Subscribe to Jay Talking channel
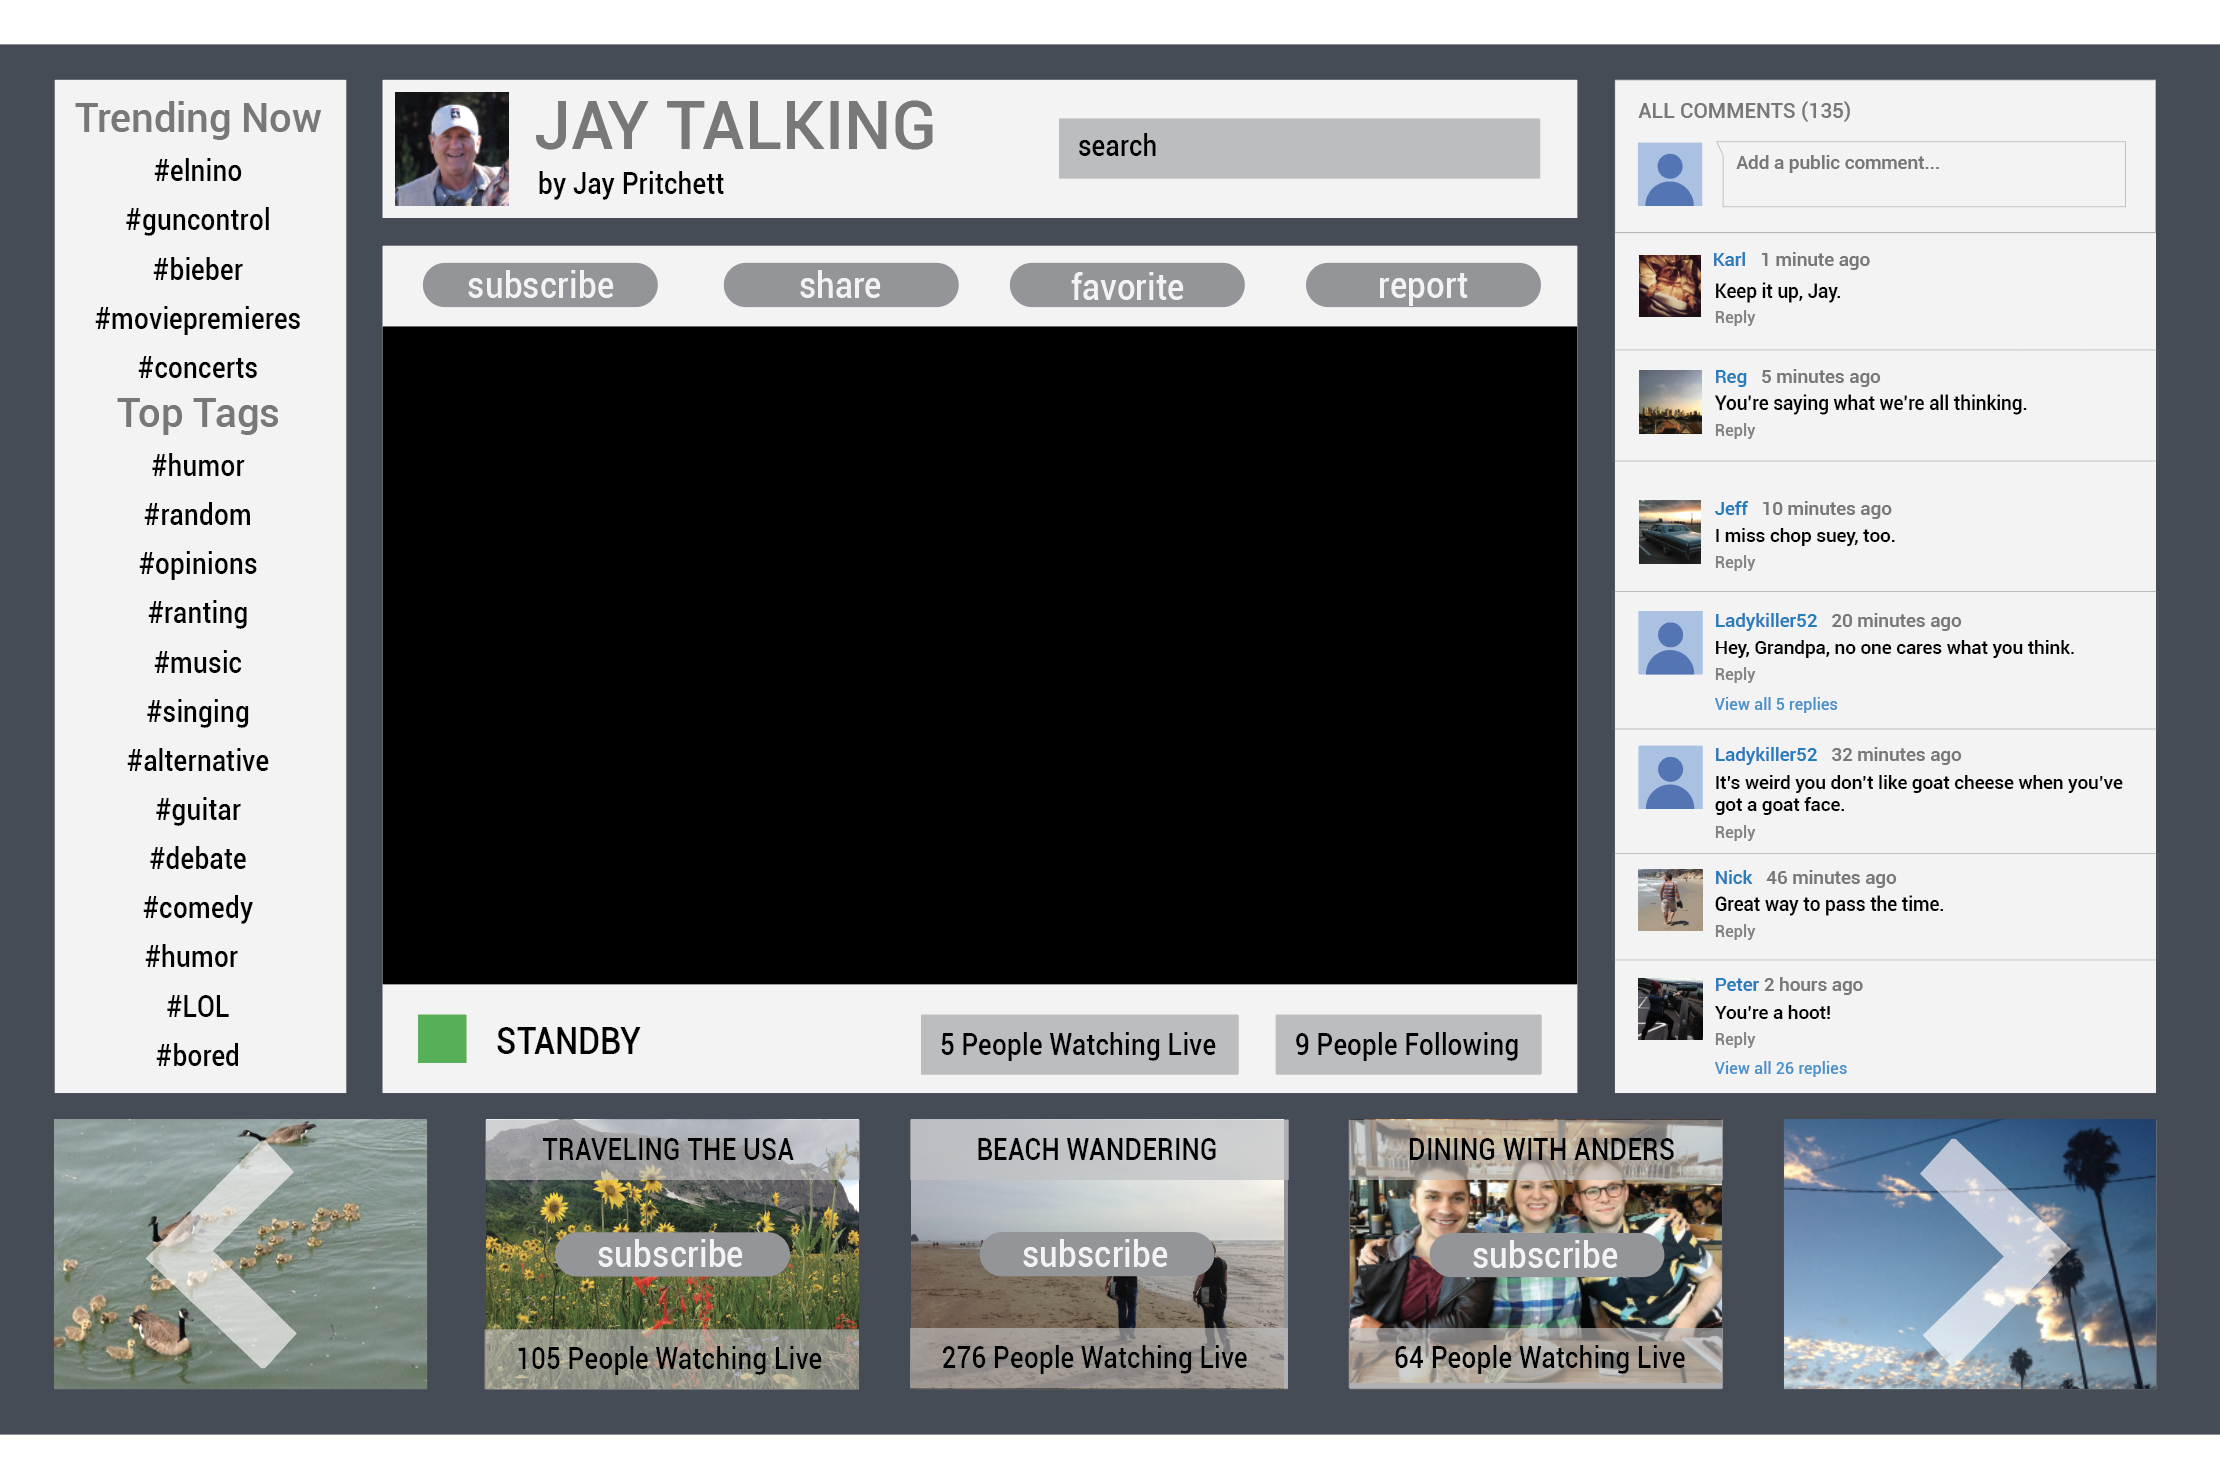 tap(540, 286)
